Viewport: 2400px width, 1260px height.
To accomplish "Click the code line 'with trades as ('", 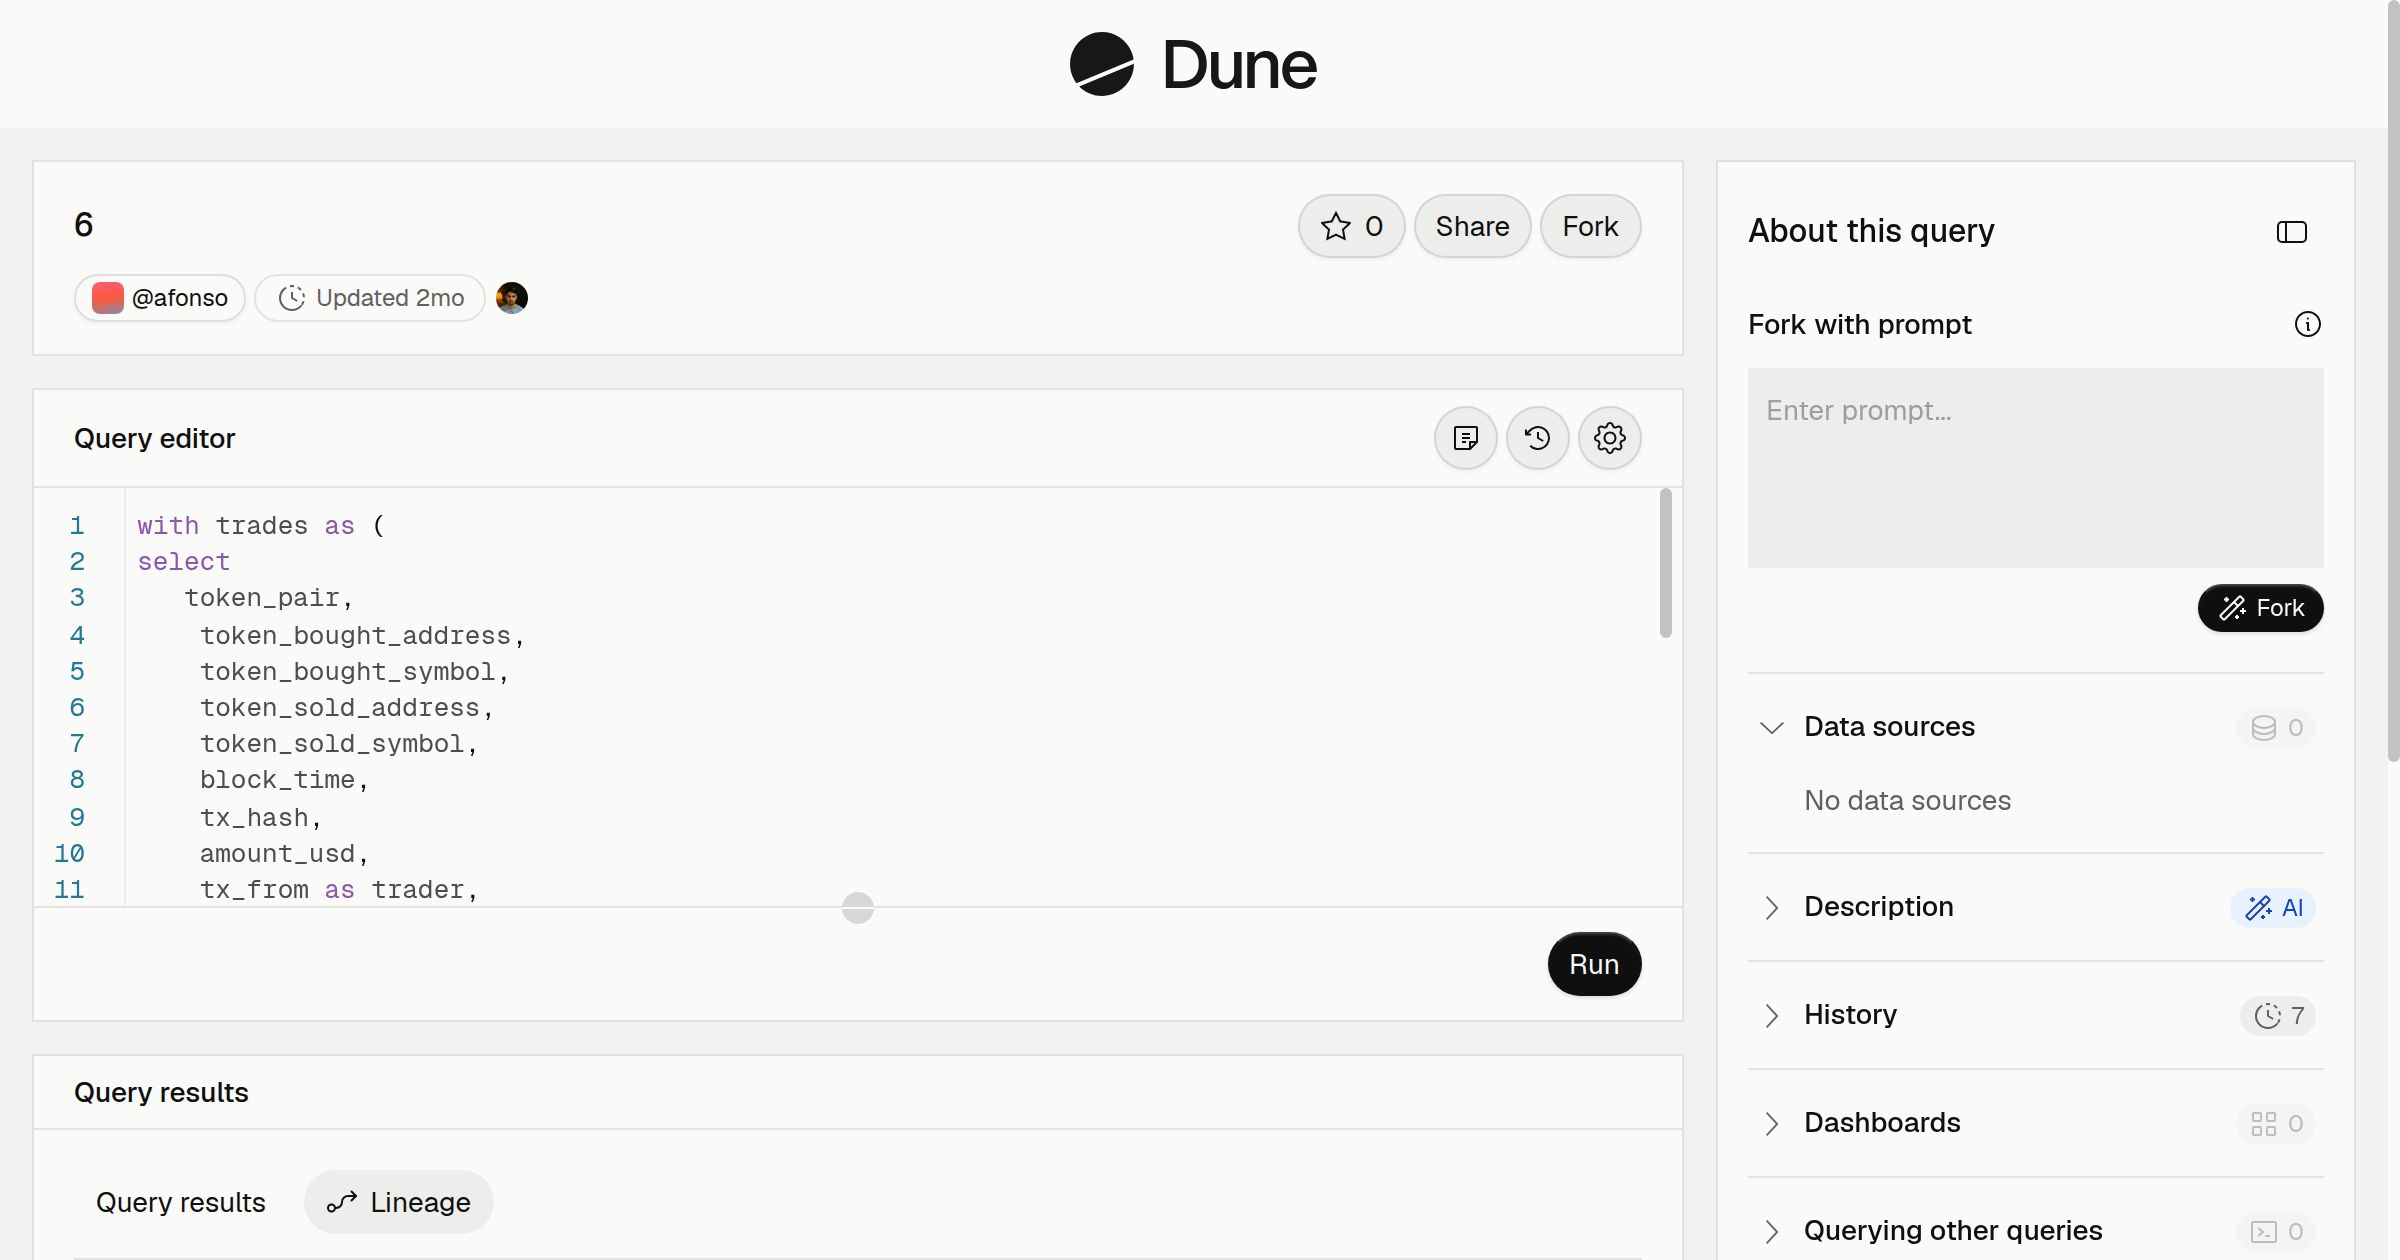I will click(x=261, y=526).
